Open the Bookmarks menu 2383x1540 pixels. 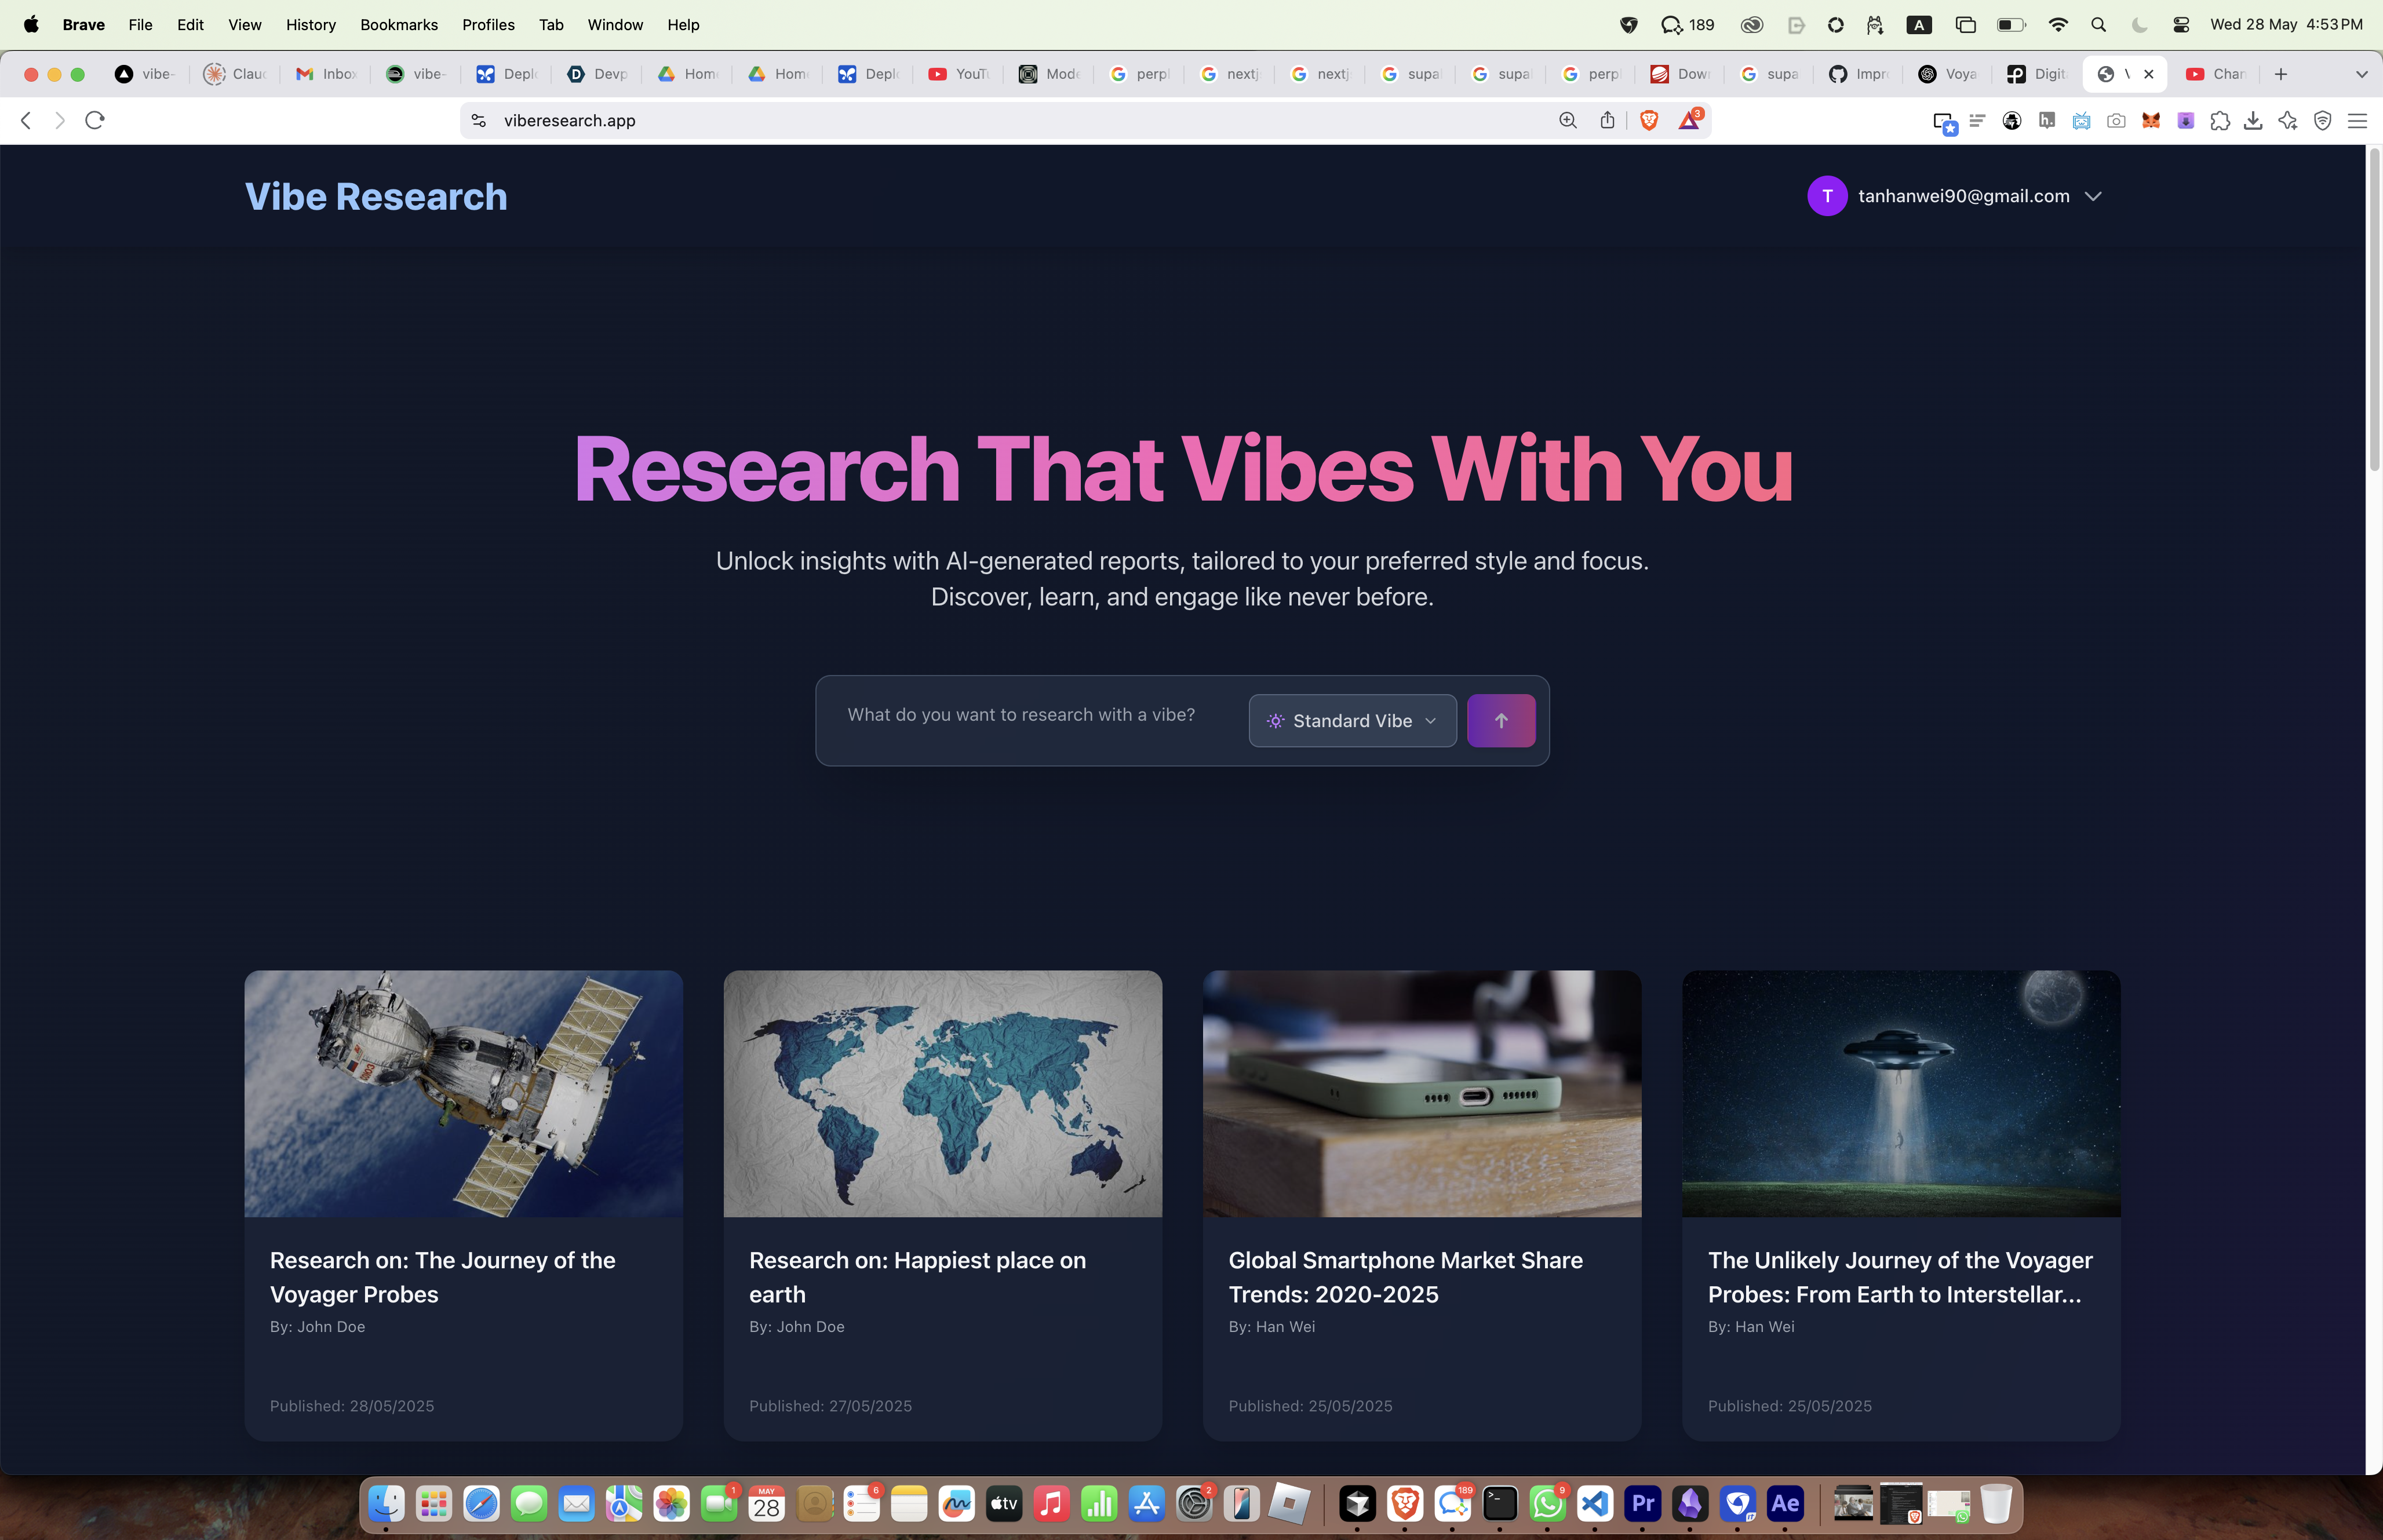[398, 24]
